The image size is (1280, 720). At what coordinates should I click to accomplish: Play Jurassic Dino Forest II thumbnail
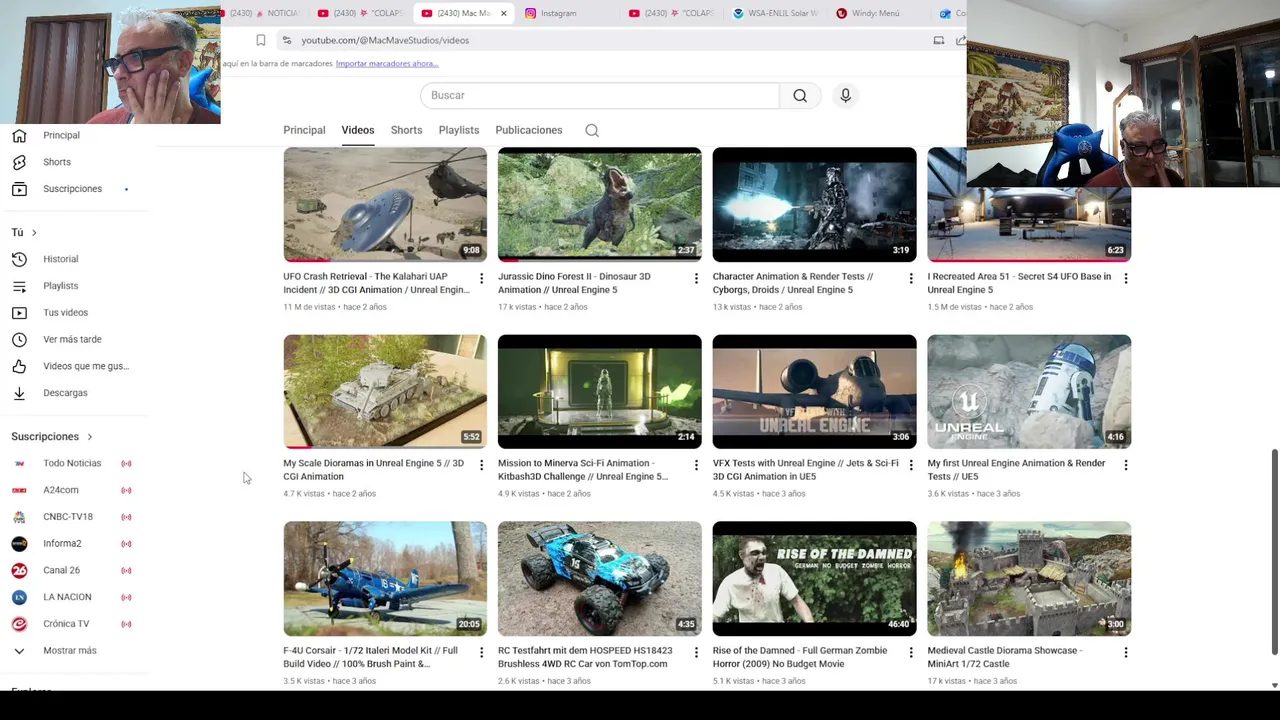coord(600,204)
